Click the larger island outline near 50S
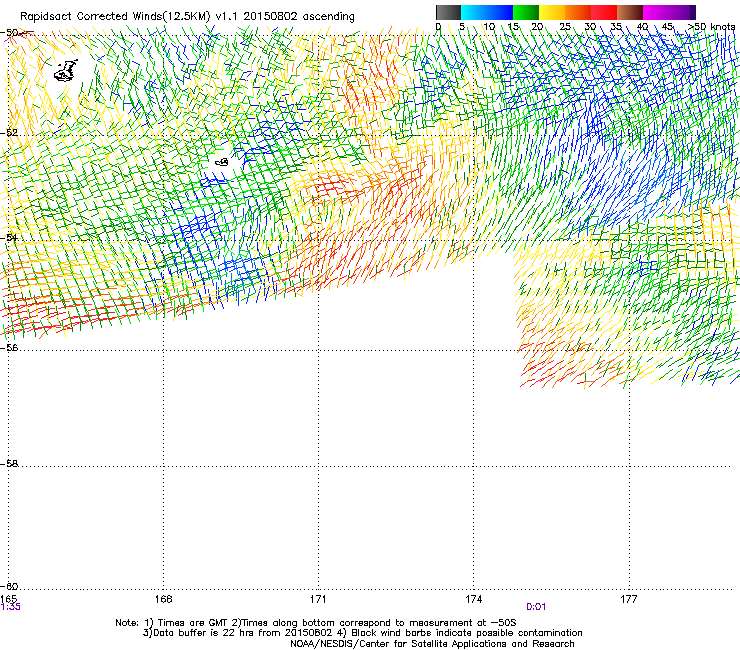740x650 pixels. pyautogui.click(x=66, y=70)
